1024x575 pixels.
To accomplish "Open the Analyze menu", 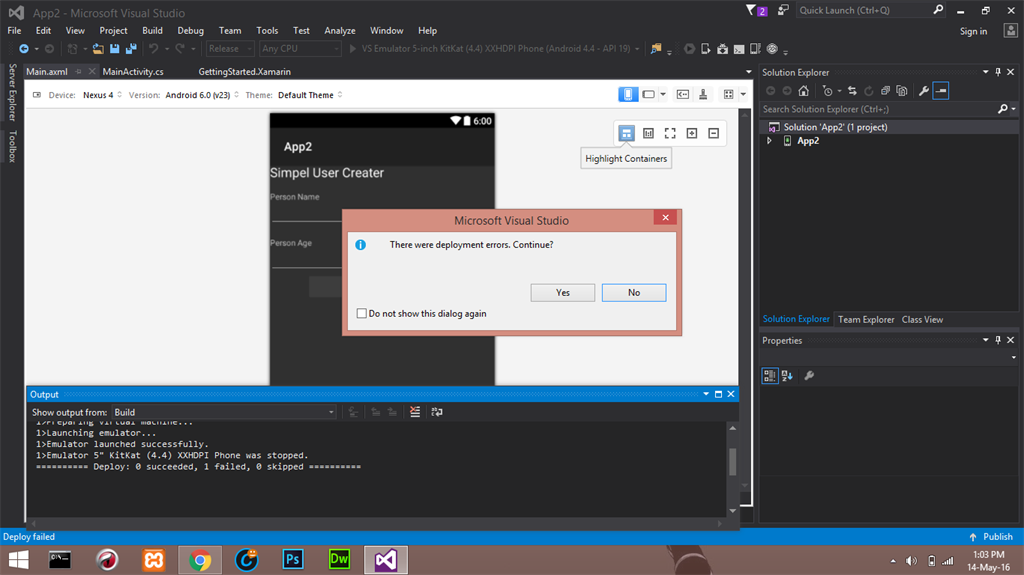I will (x=340, y=31).
